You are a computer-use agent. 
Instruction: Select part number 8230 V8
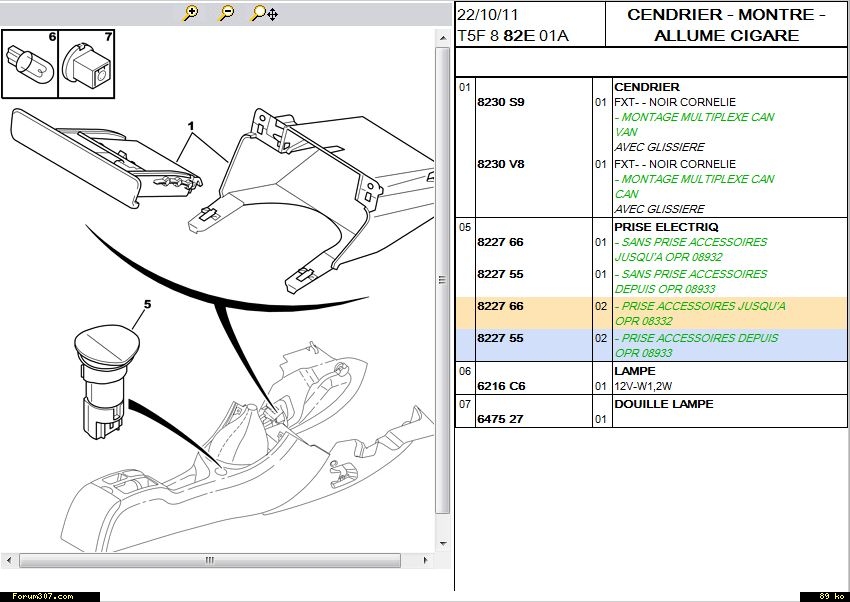500,164
